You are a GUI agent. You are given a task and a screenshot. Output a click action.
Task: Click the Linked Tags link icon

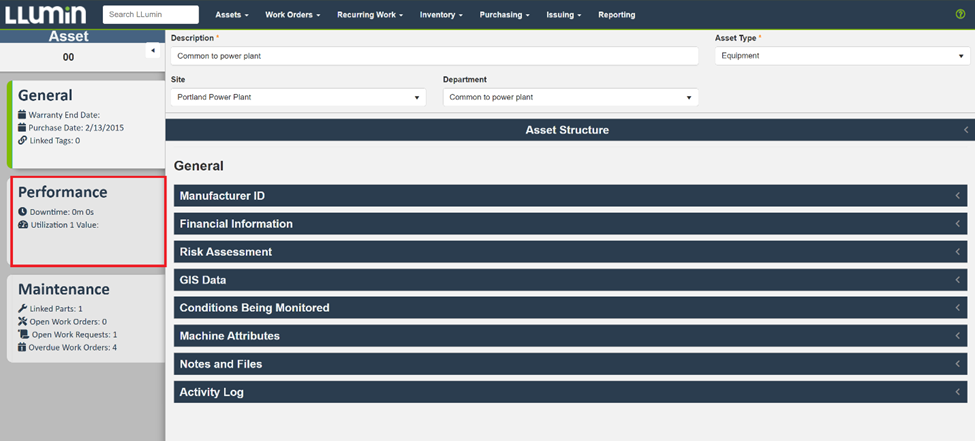tap(22, 141)
